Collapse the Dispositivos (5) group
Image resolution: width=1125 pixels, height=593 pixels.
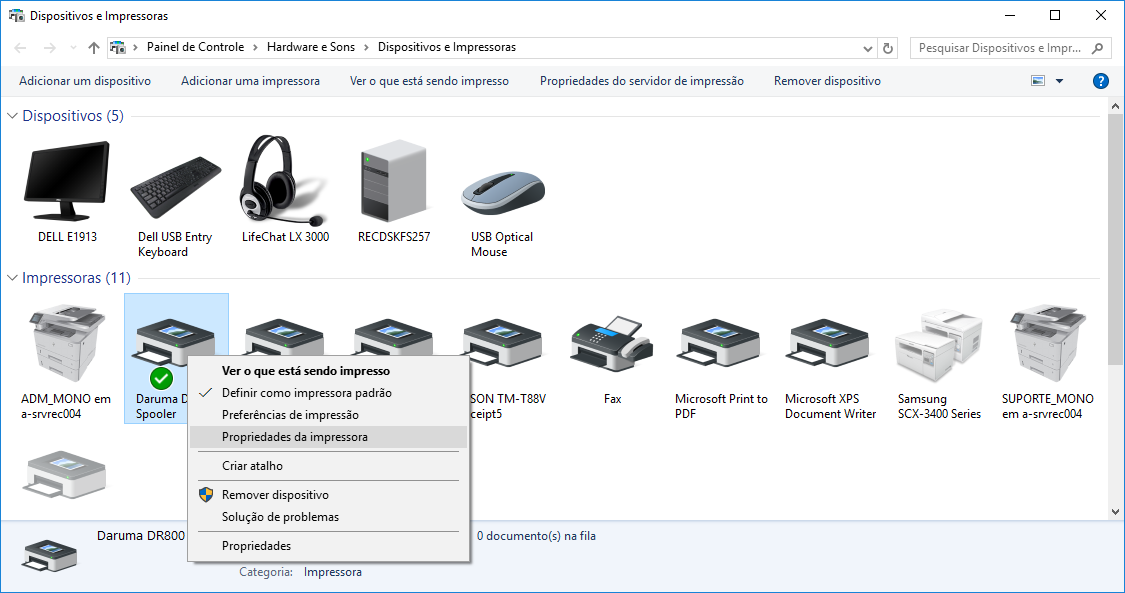pos(12,115)
